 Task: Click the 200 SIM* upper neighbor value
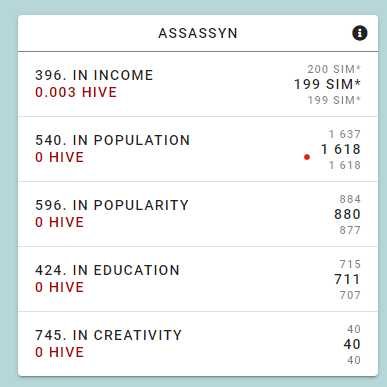[x=334, y=69]
